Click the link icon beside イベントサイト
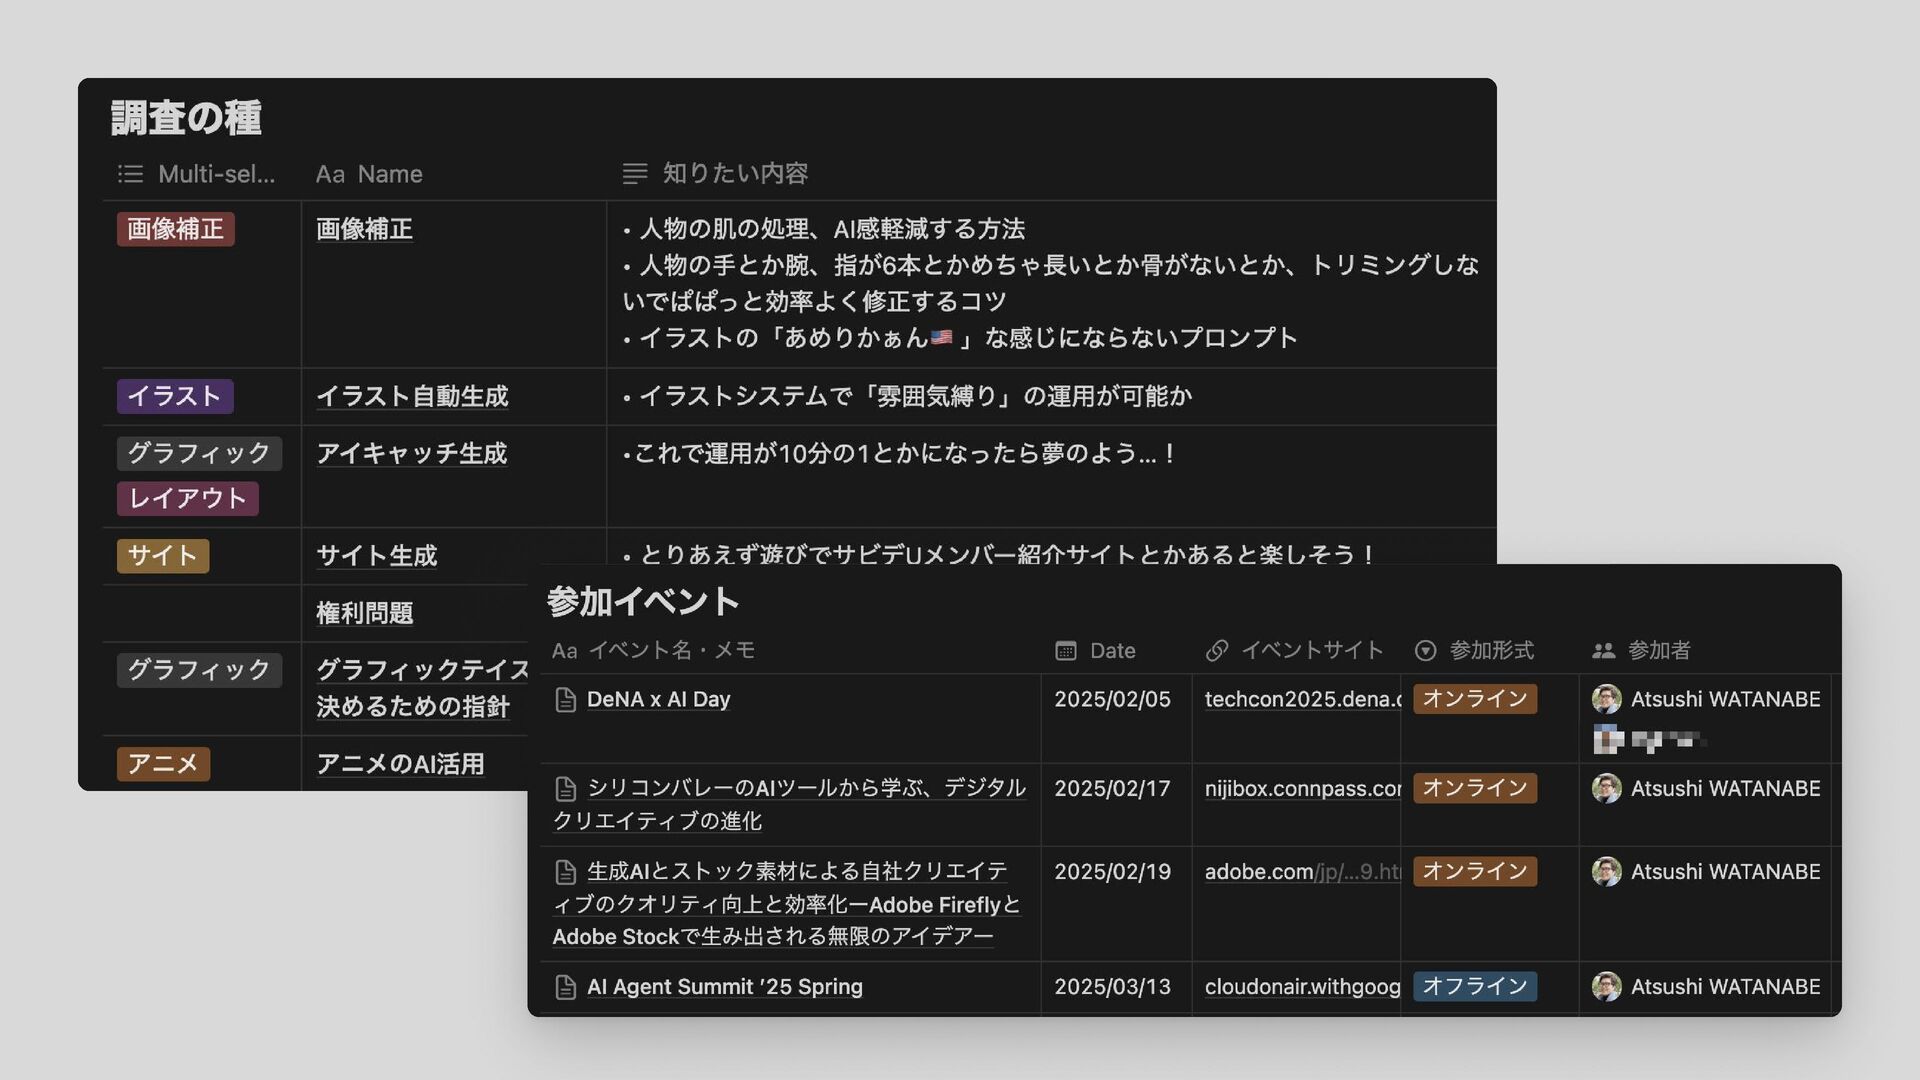 pos(1217,651)
